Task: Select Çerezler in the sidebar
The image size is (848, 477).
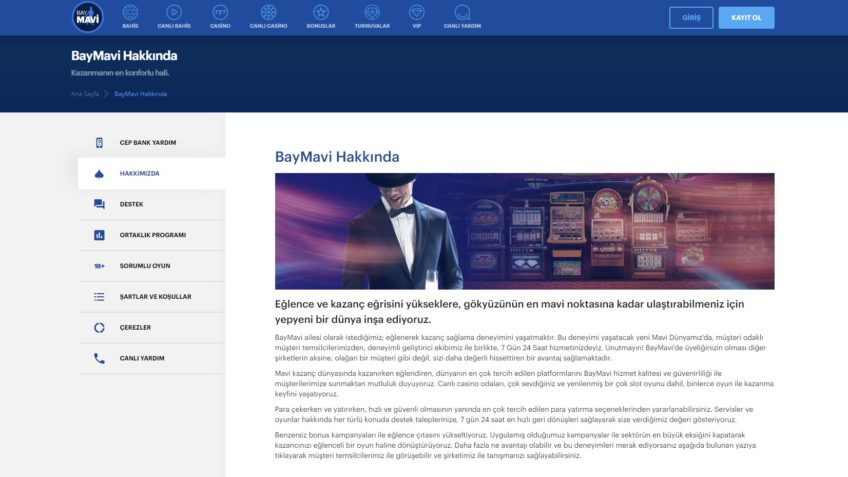Action: [135, 327]
